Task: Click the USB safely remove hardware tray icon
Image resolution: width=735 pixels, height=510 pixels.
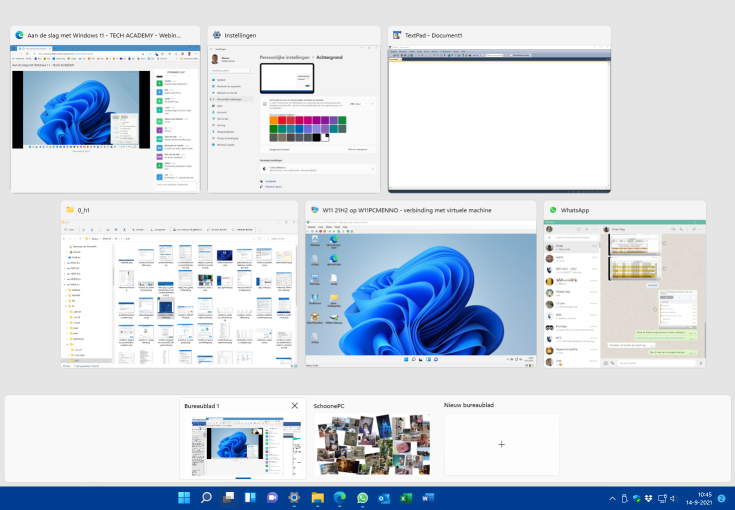Action: click(624, 499)
